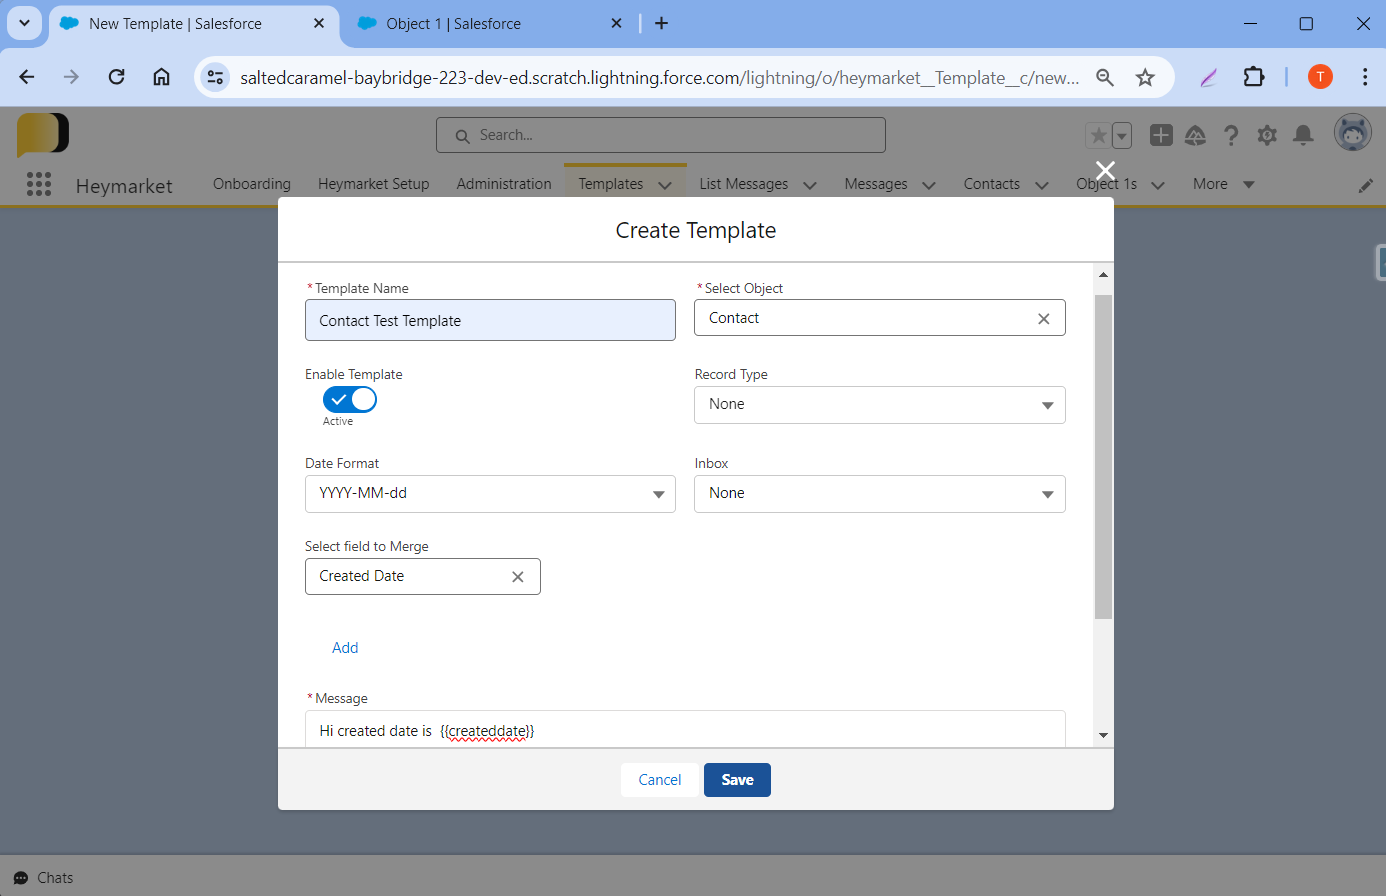Open the user profile avatar in Salesforce
The height and width of the screenshot is (896, 1386).
(x=1352, y=133)
